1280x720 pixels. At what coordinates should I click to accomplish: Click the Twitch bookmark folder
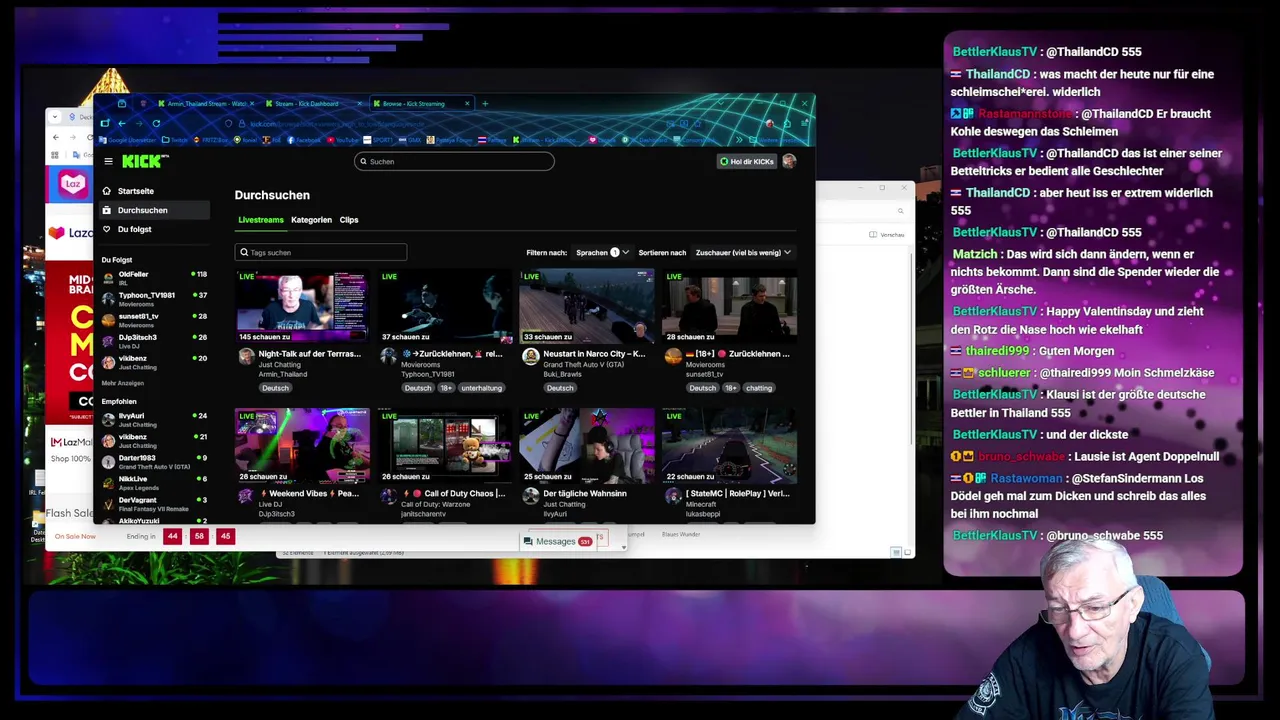[x=176, y=140]
